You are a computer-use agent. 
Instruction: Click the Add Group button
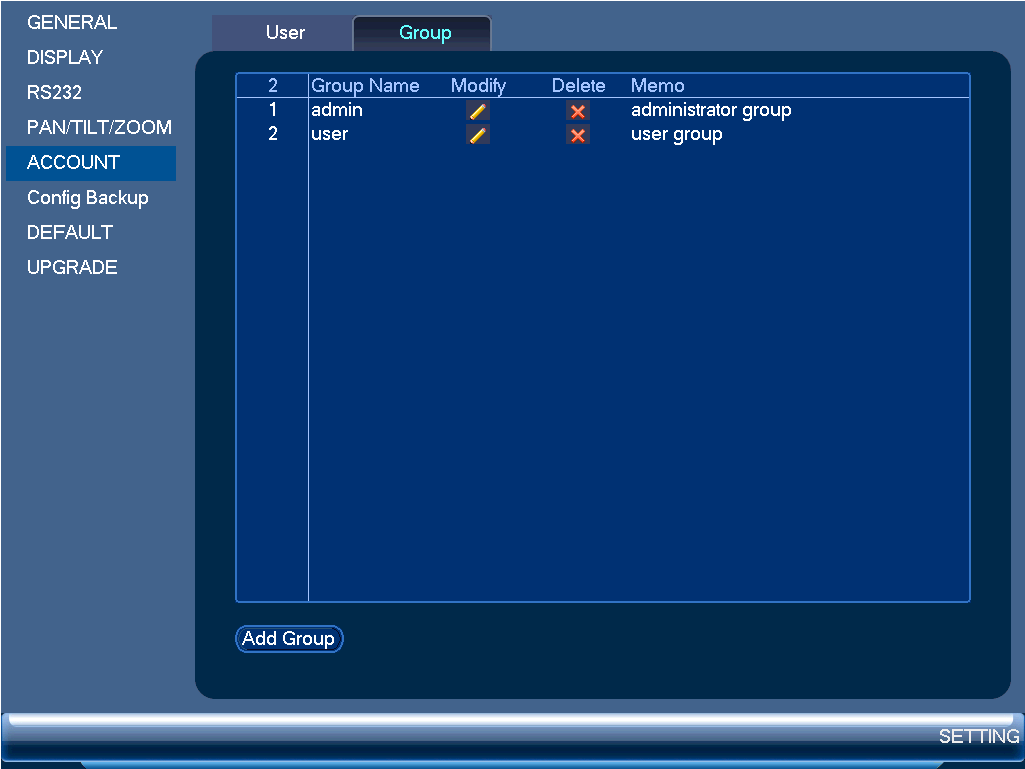(x=289, y=638)
